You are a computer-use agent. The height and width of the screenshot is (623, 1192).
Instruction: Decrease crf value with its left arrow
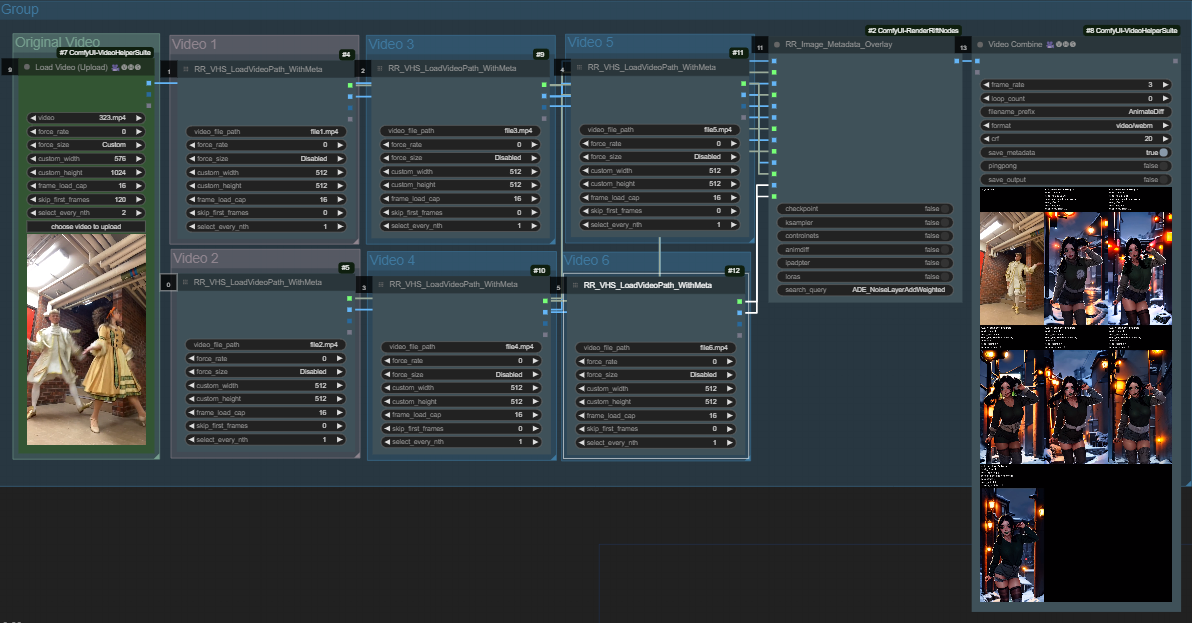(x=987, y=139)
